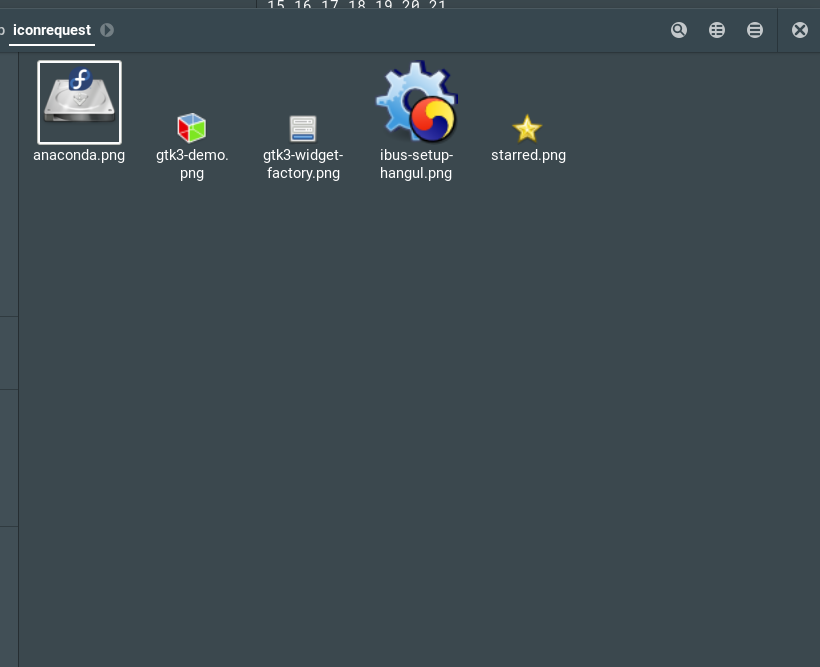
Task: Open the search icon in the header
Action: tap(679, 30)
